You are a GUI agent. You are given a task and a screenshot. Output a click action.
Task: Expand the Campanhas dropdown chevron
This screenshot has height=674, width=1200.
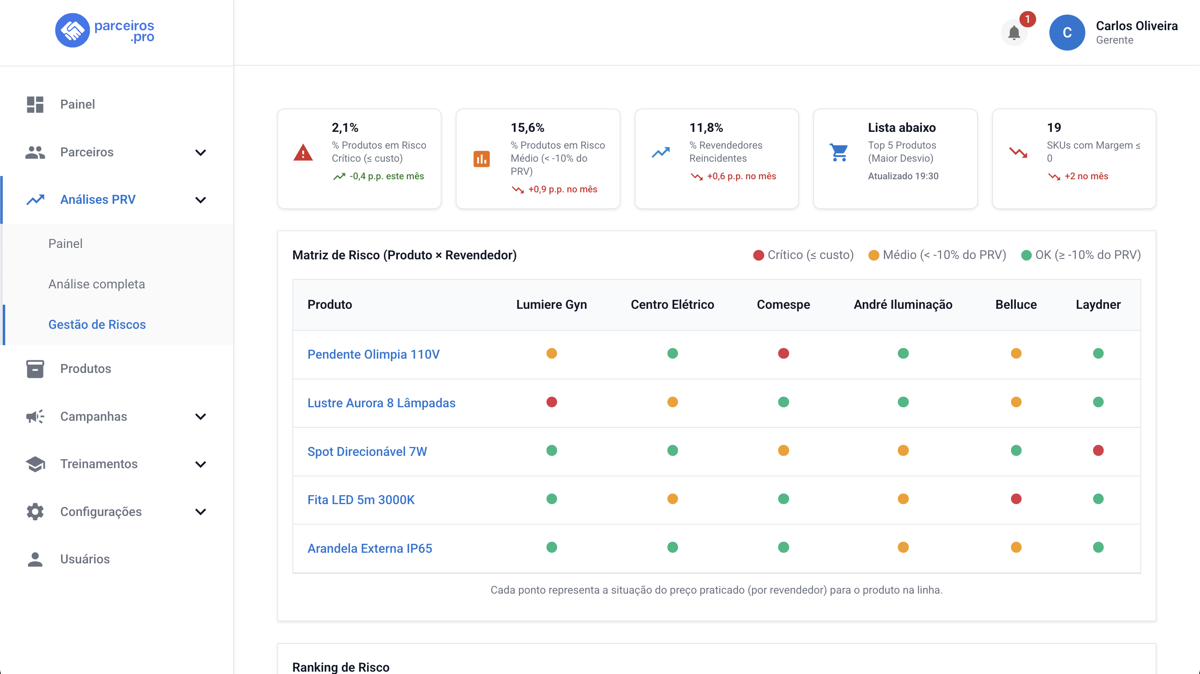coord(200,417)
